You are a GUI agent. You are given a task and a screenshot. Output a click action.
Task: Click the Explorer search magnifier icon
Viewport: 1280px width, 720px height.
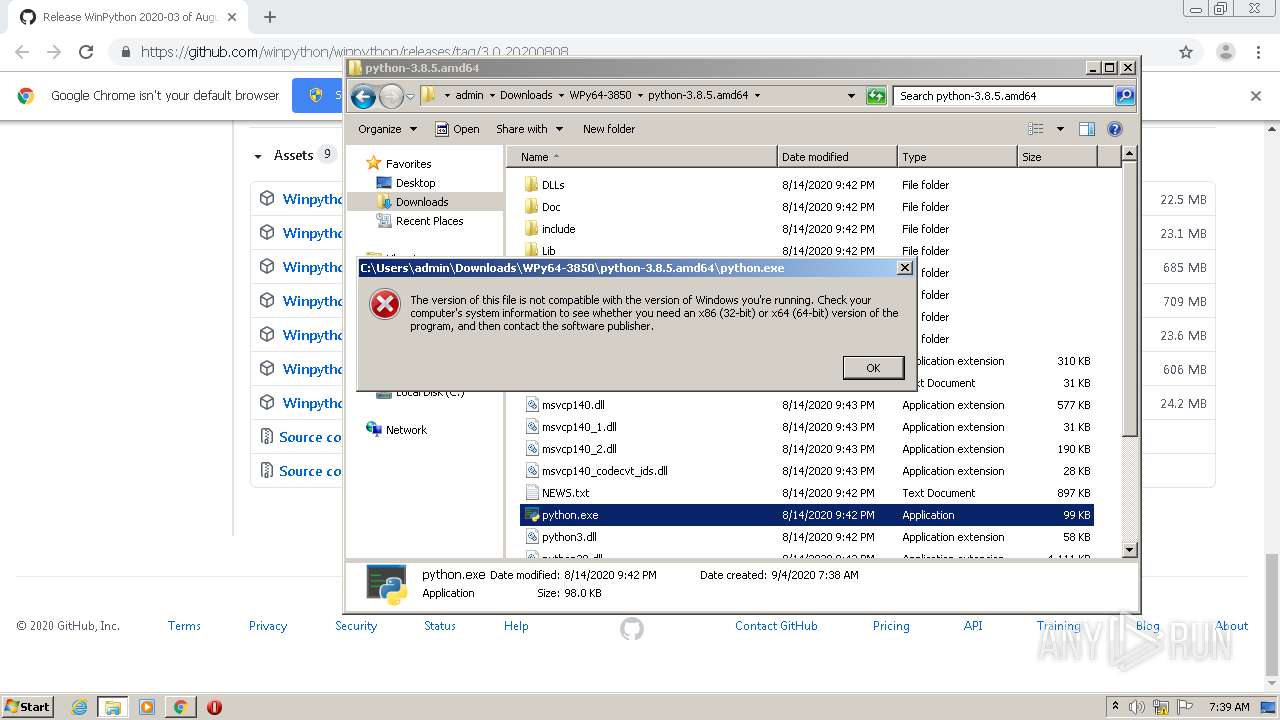[1125, 96]
